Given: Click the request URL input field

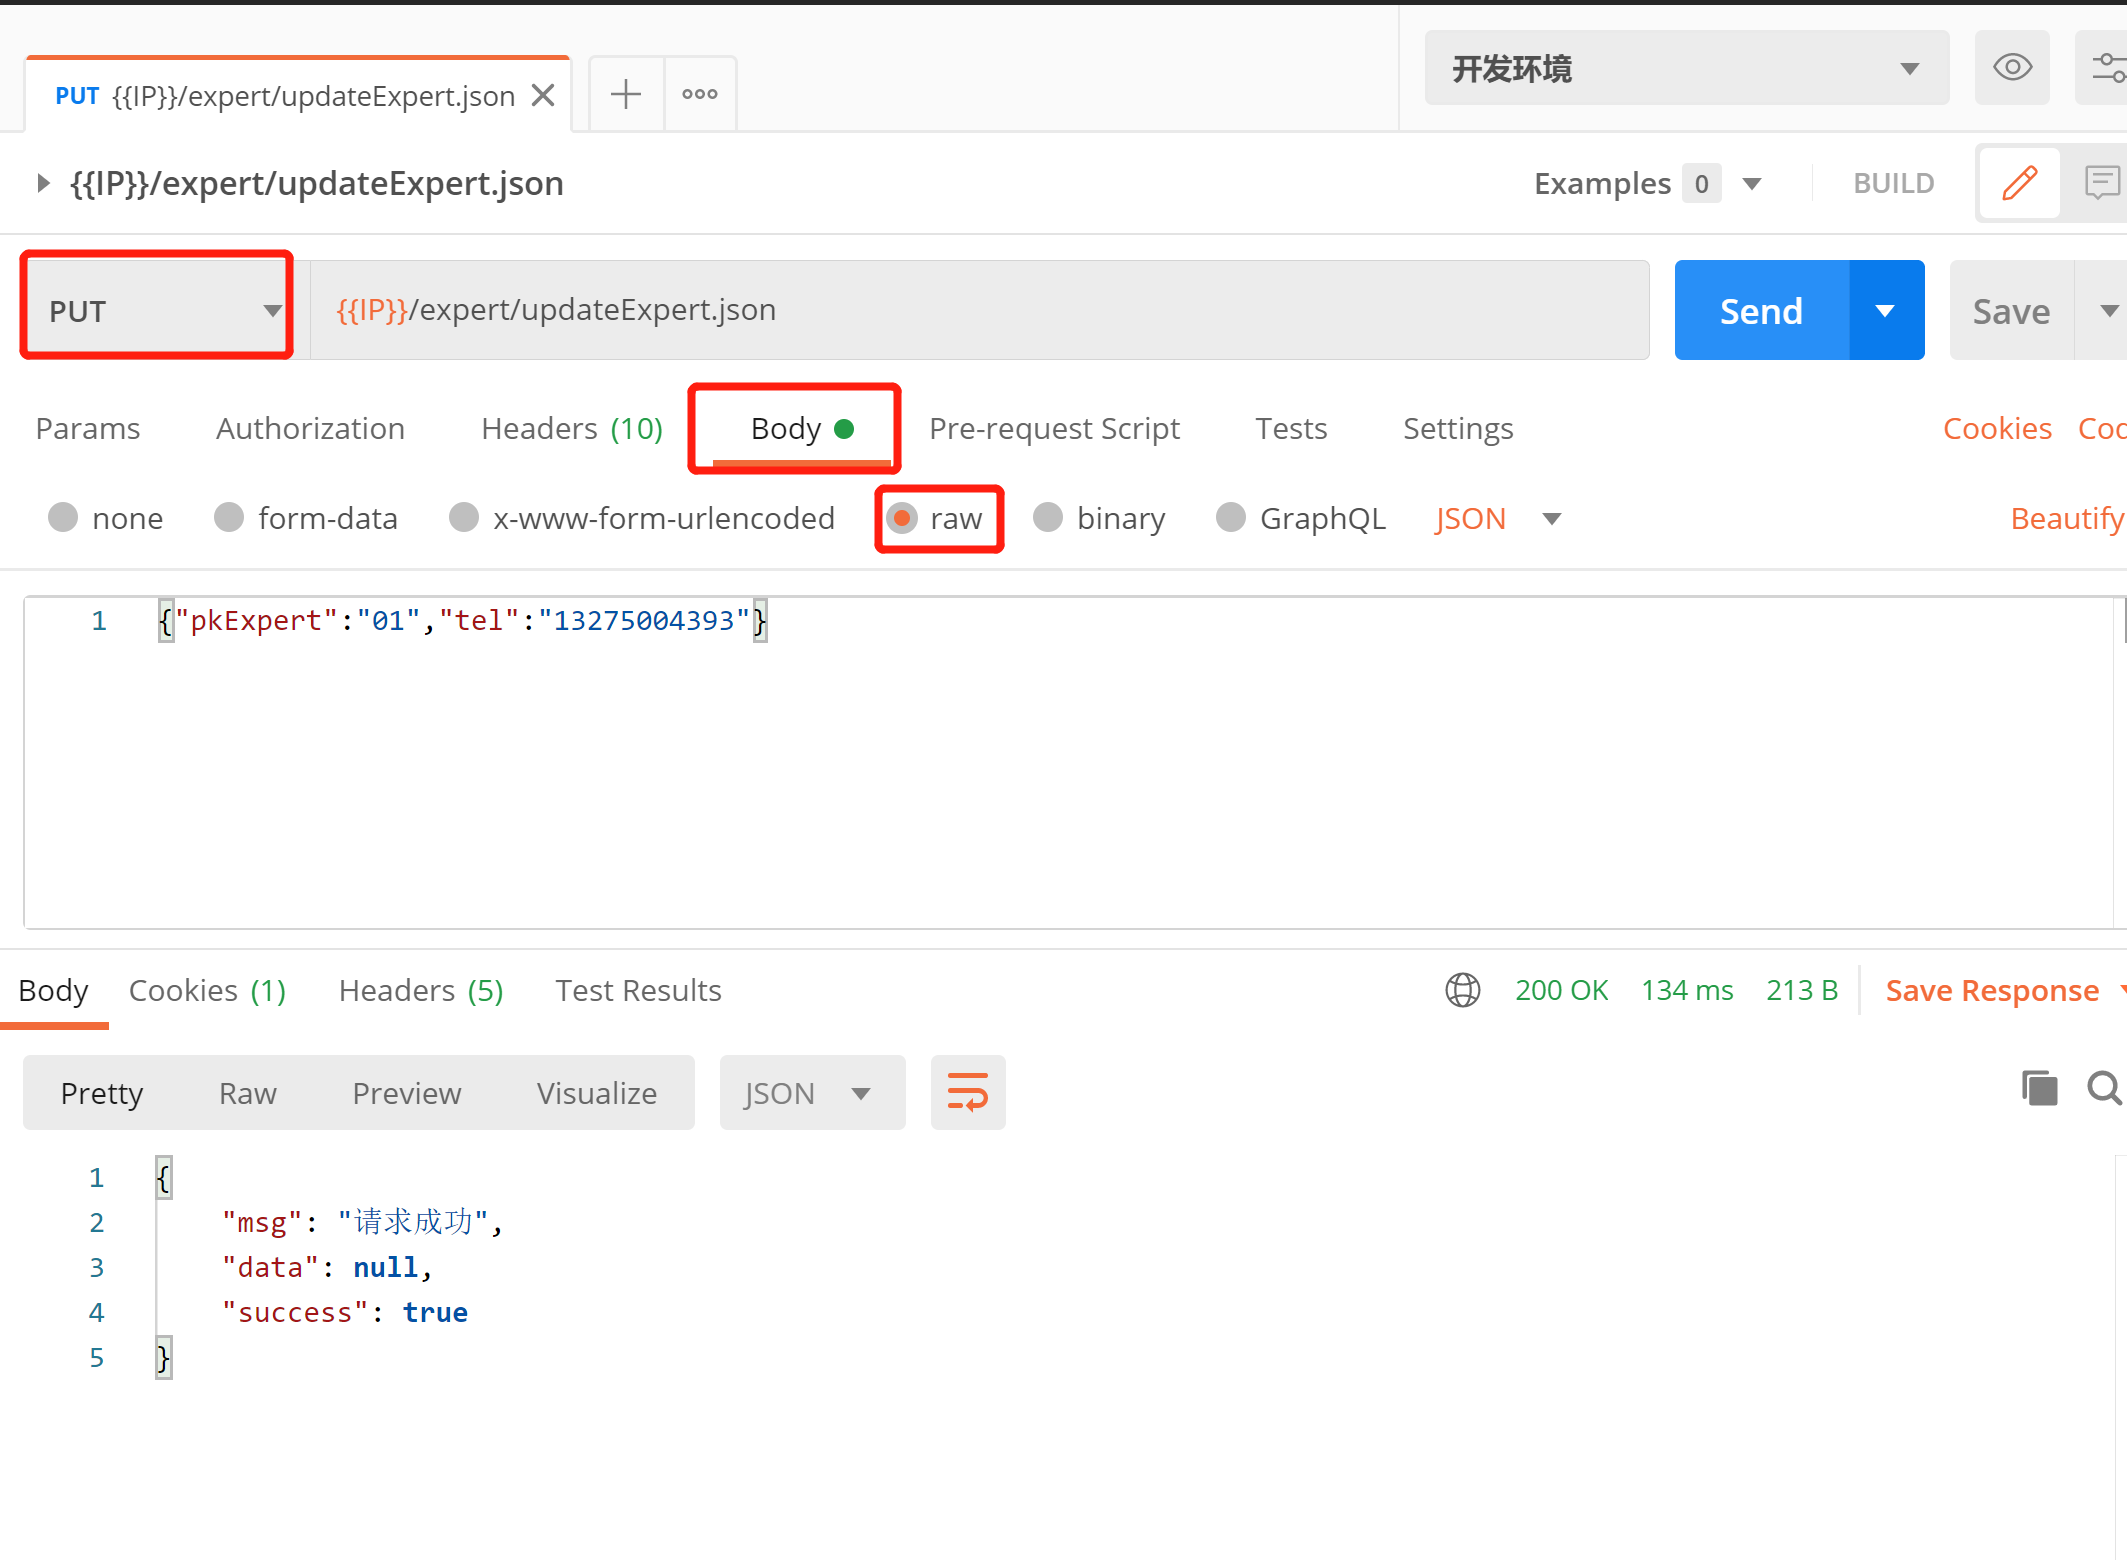Looking at the screenshot, I should coord(980,310).
